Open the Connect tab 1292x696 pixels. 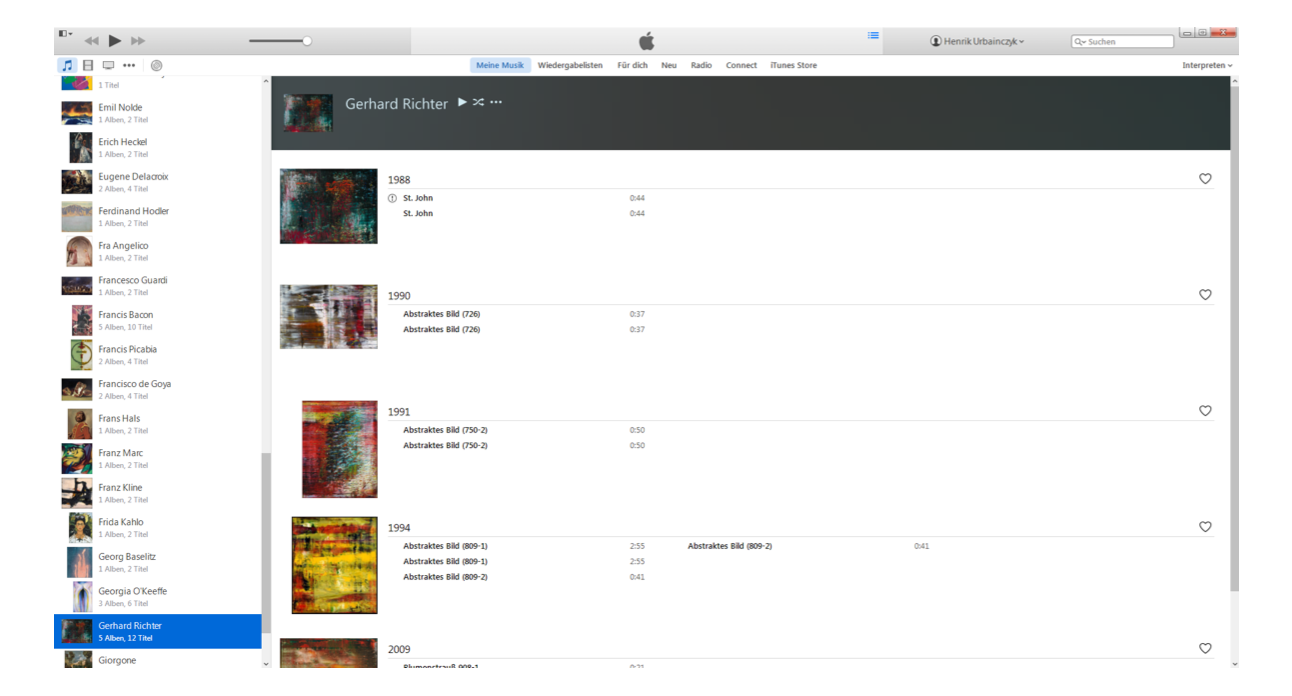click(741, 65)
